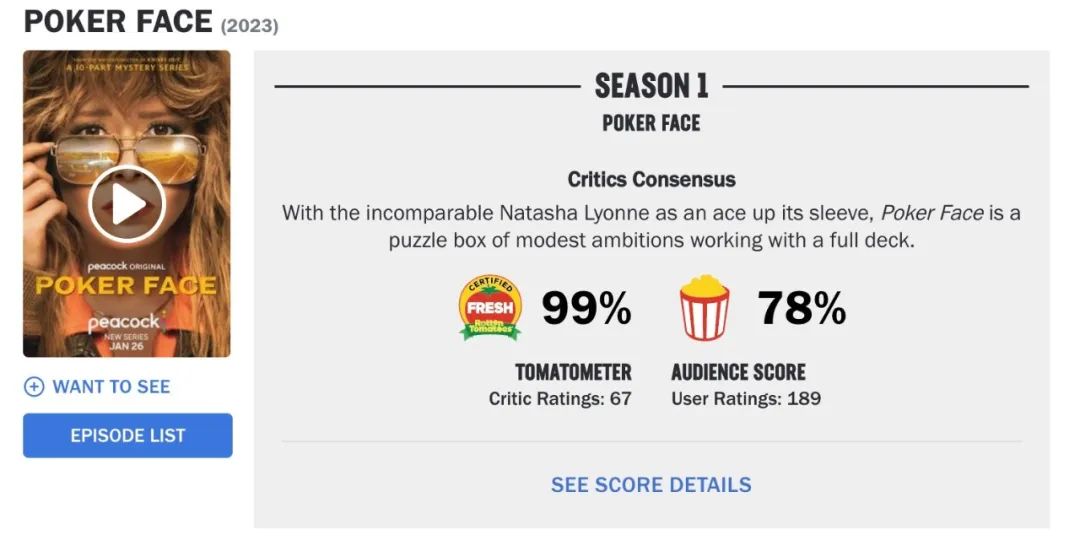
Task: Select the 99% Tomatometer score
Action: coord(586,309)
